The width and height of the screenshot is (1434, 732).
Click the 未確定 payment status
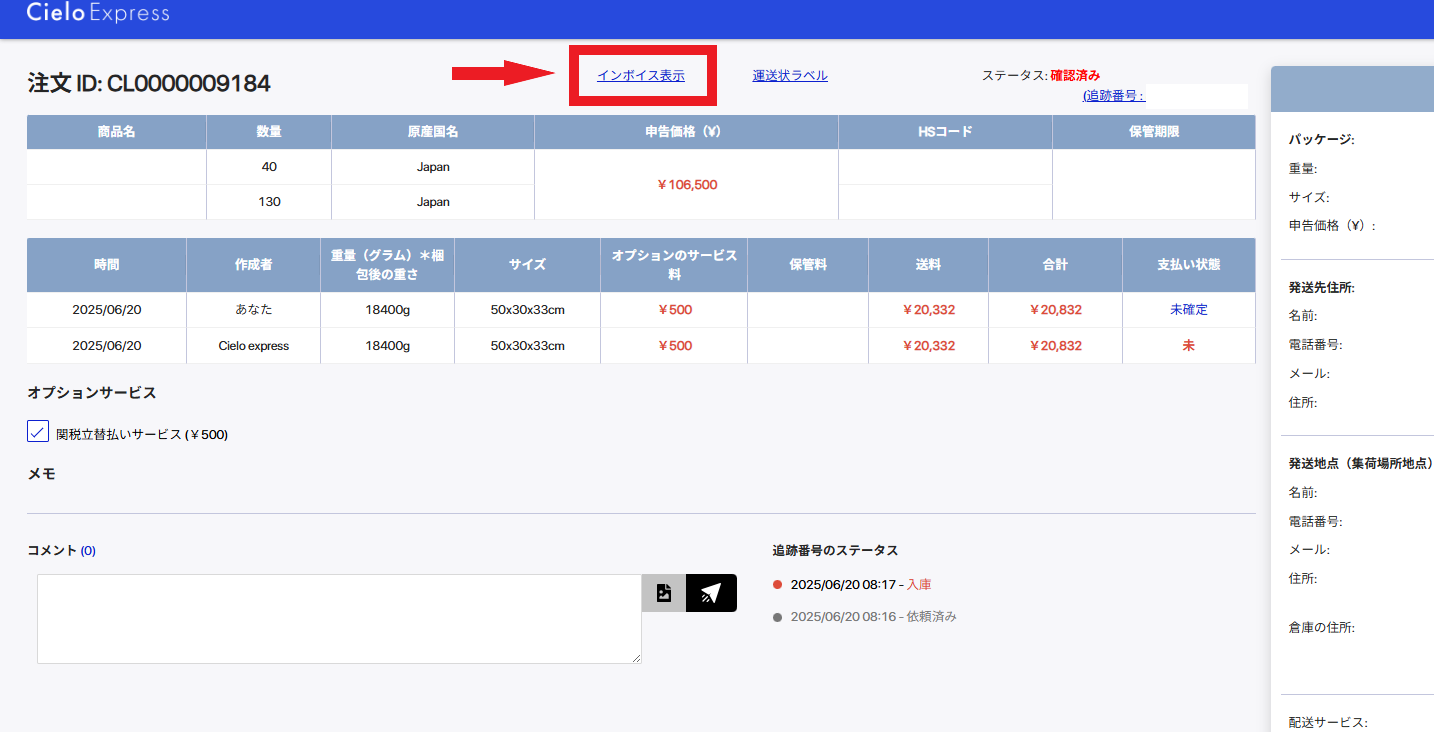(x=1189, y=310)
